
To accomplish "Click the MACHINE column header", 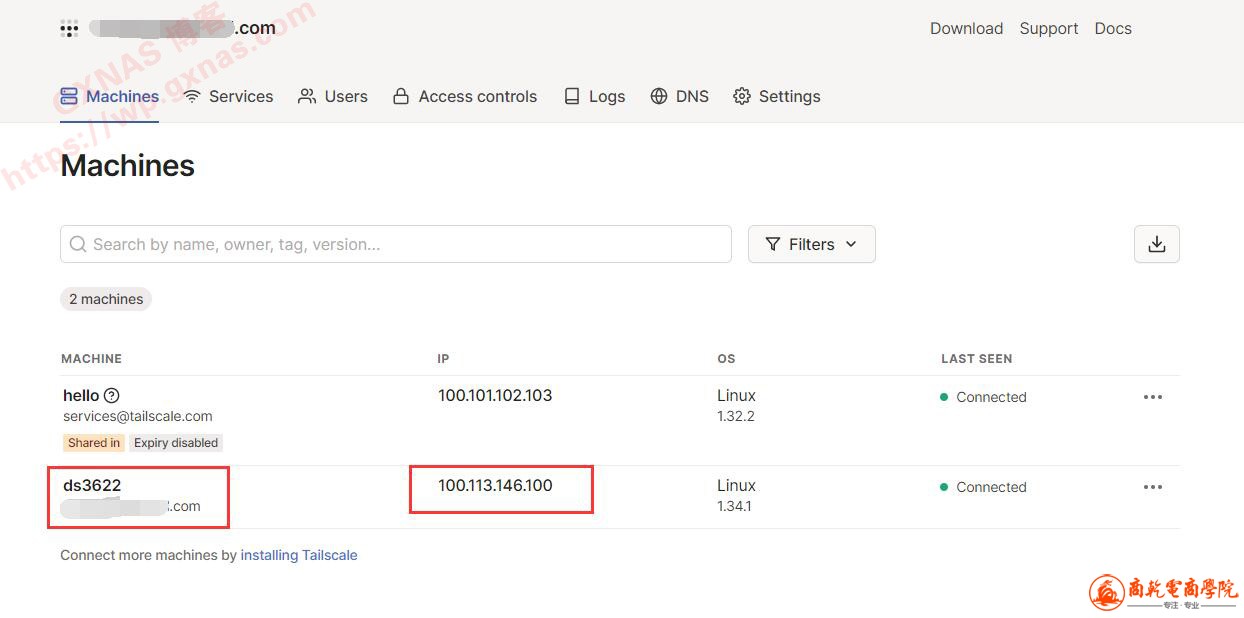I will click(x=91, y=358).
